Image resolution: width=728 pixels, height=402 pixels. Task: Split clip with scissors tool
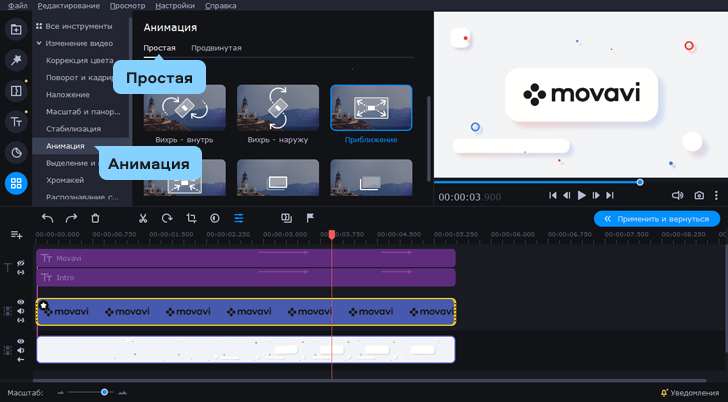(x=143, y=218)
